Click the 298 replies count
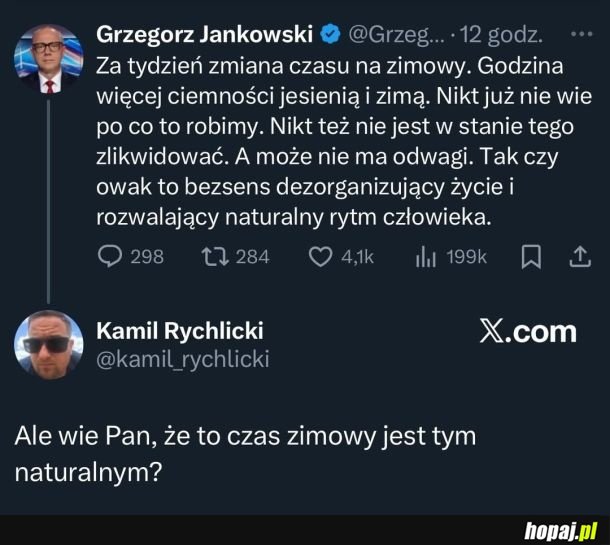Image resolution: width=610 pixels, height=545 pixels. [x=147, y=257]
